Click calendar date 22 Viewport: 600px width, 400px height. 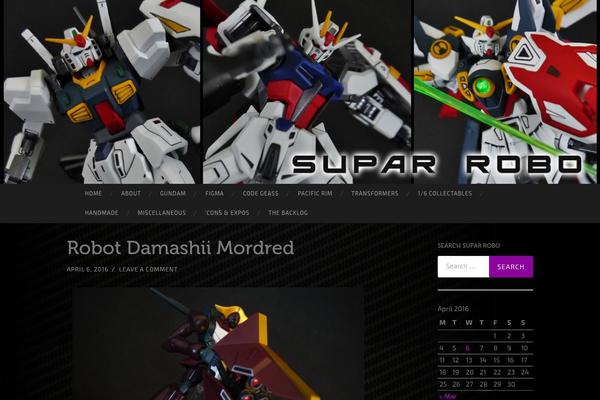pos(497,372)
